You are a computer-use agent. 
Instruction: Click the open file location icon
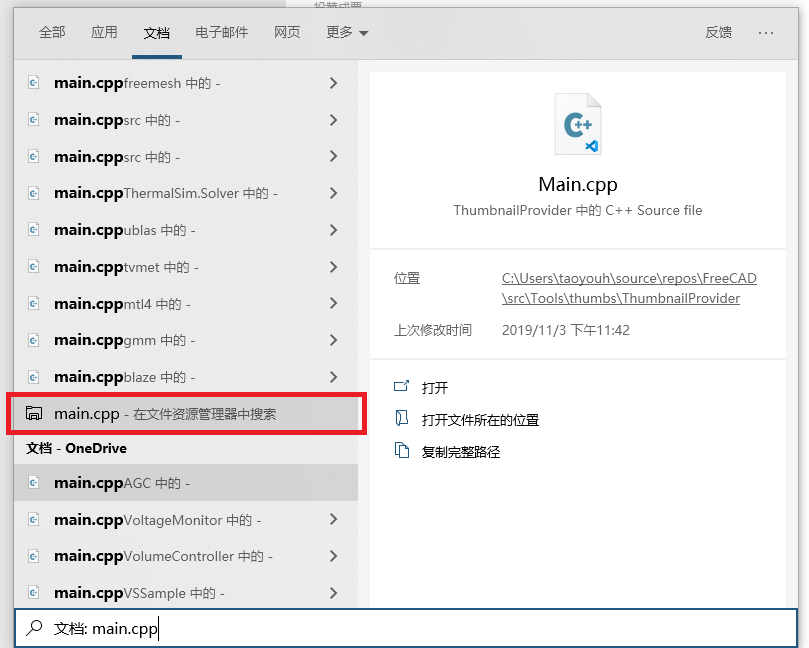[x=401, y=418]
